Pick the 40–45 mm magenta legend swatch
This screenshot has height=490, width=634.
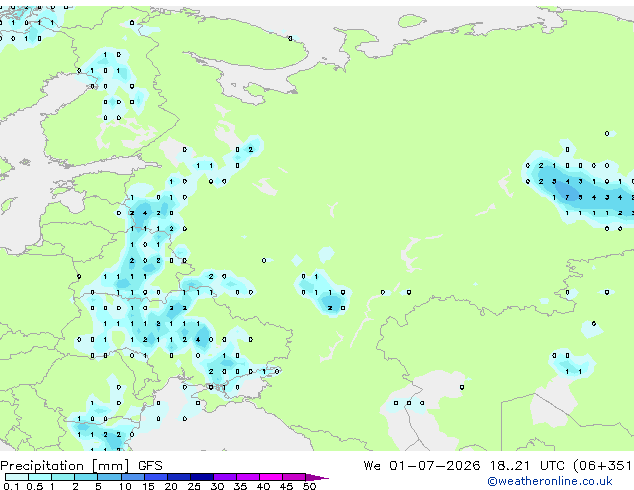271,477
